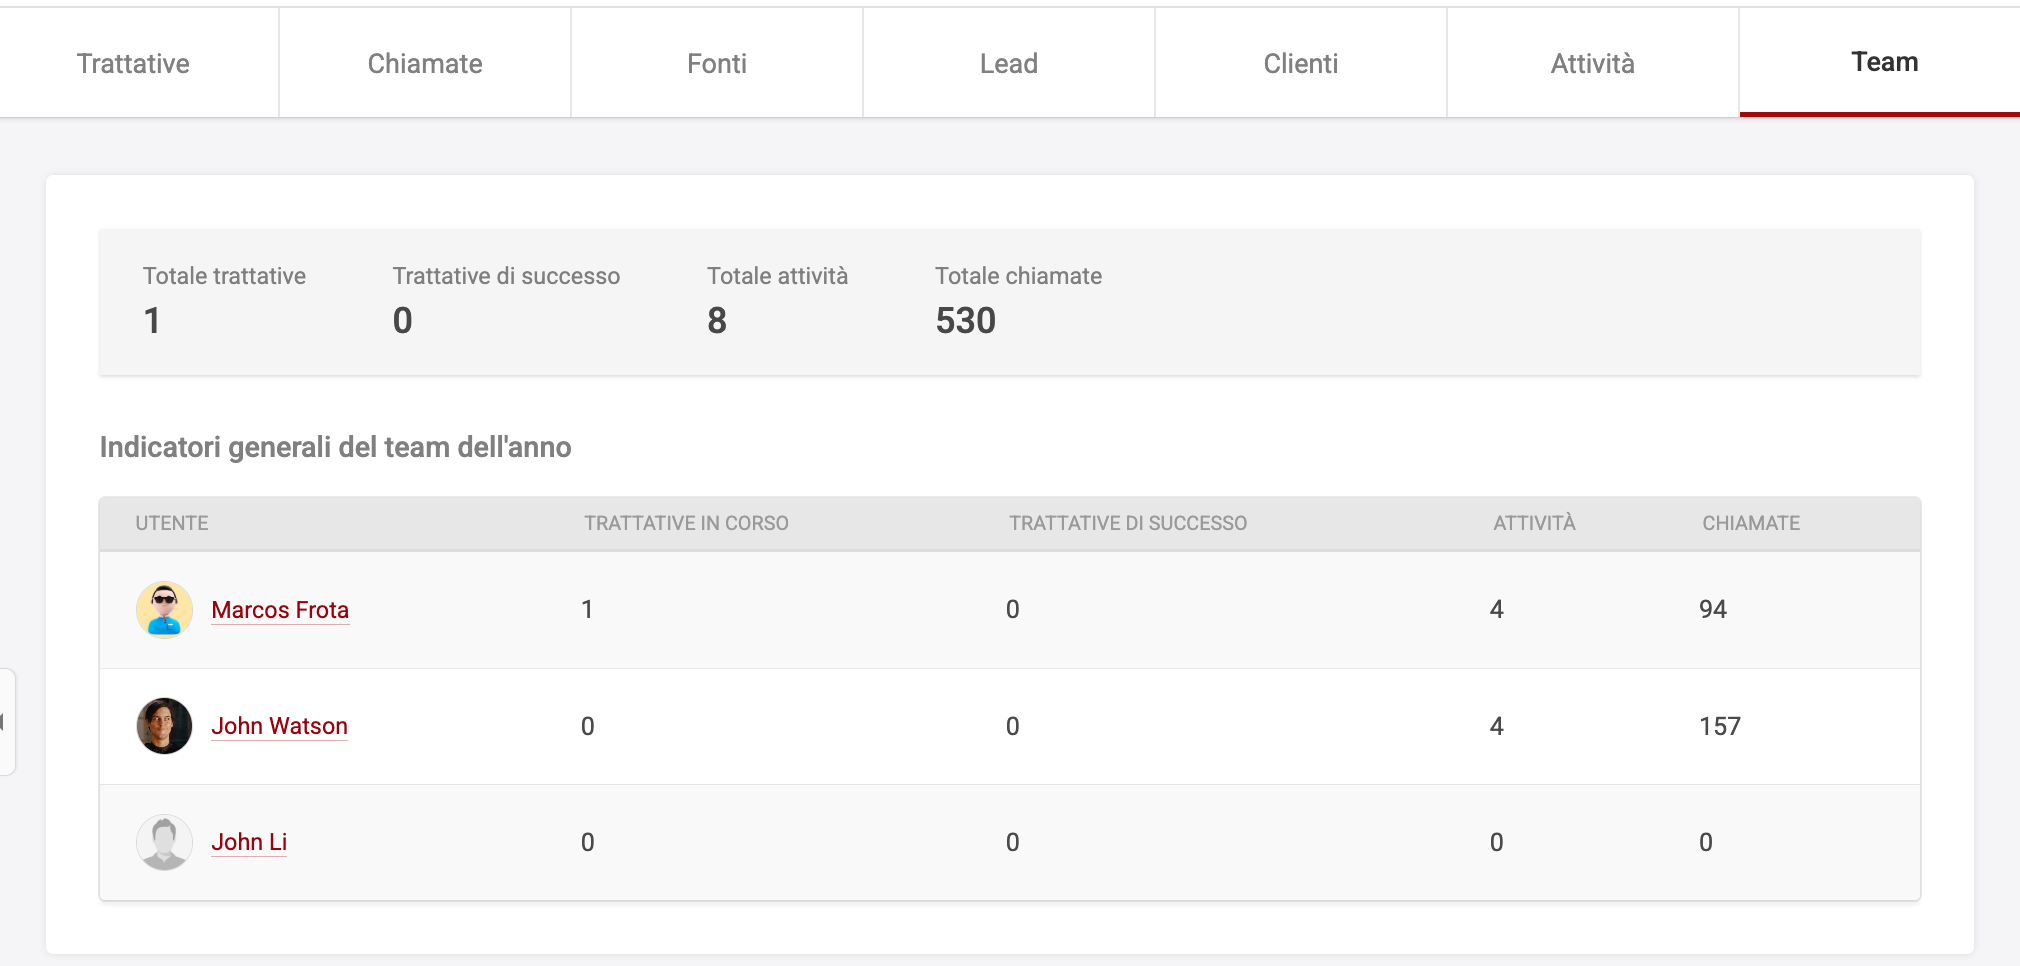Select the Fonti tab

pyautogui.click(x=717, y=64)
